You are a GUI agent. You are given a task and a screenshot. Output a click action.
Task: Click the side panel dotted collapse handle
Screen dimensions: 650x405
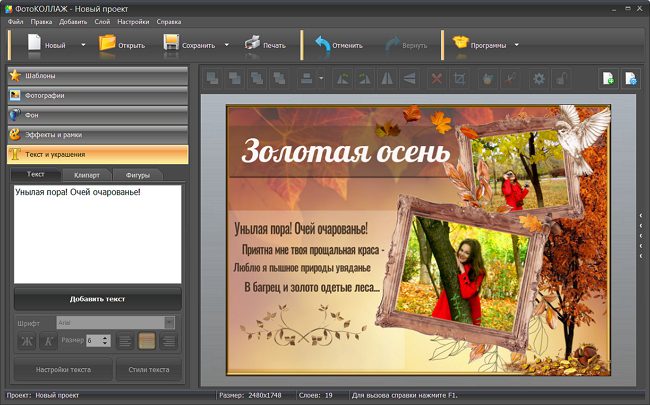[641, 236]
